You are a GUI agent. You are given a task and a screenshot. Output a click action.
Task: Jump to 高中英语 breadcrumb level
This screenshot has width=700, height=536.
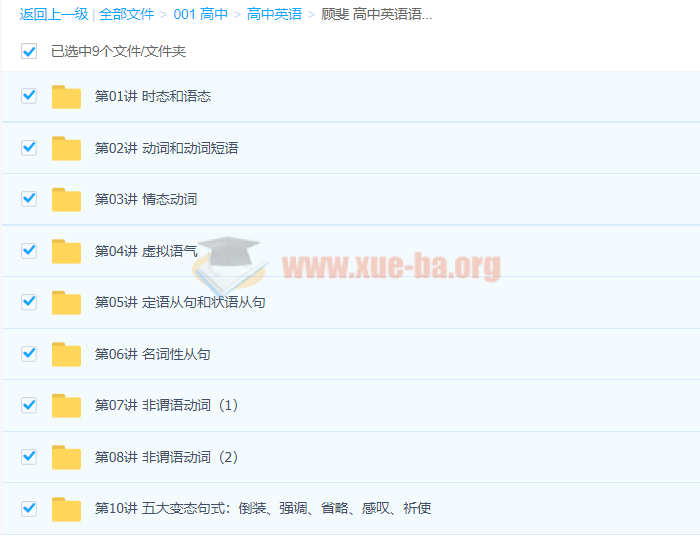[x=274, y=15]
